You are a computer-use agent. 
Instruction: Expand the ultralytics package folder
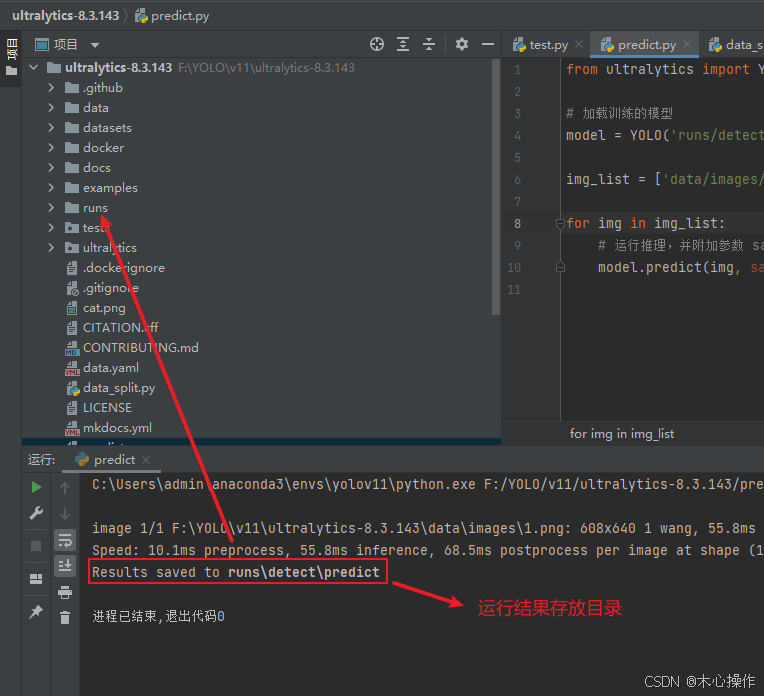[51, 247]
